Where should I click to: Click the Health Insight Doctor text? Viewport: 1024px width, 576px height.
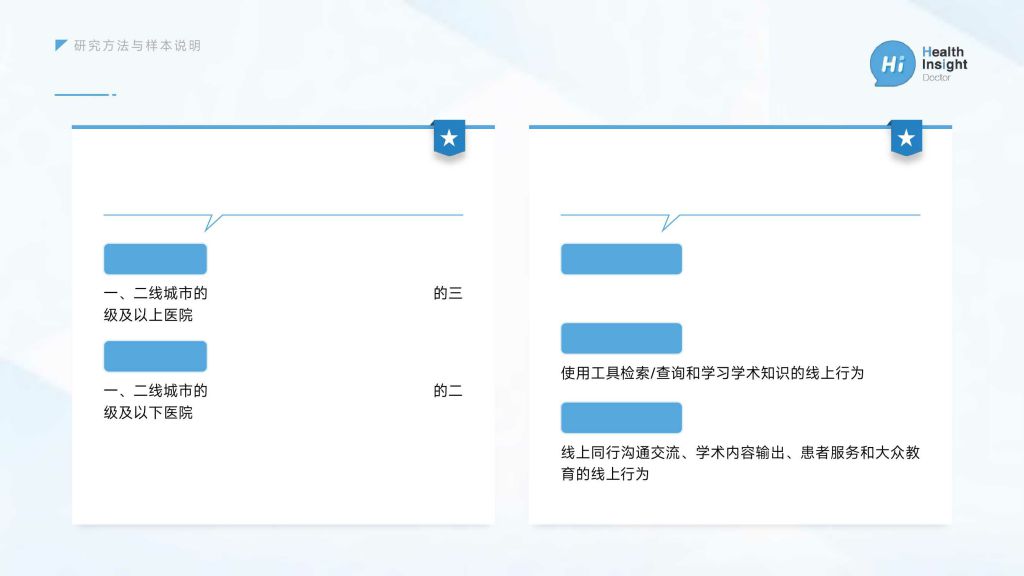[x=944, y=63]
